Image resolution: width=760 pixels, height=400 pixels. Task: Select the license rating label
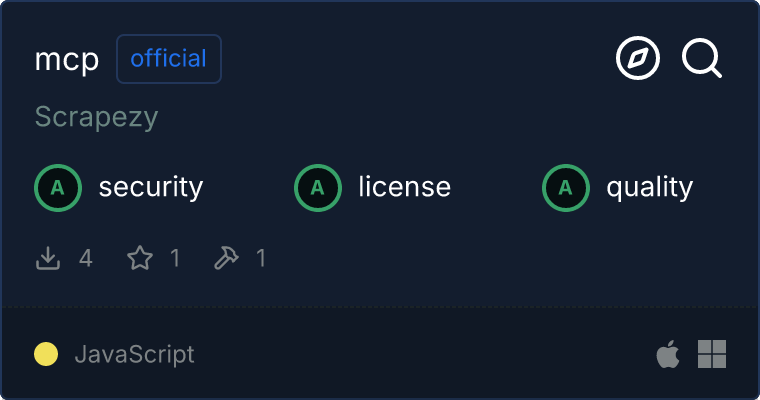pyautogui.click(x=404, y=187)
